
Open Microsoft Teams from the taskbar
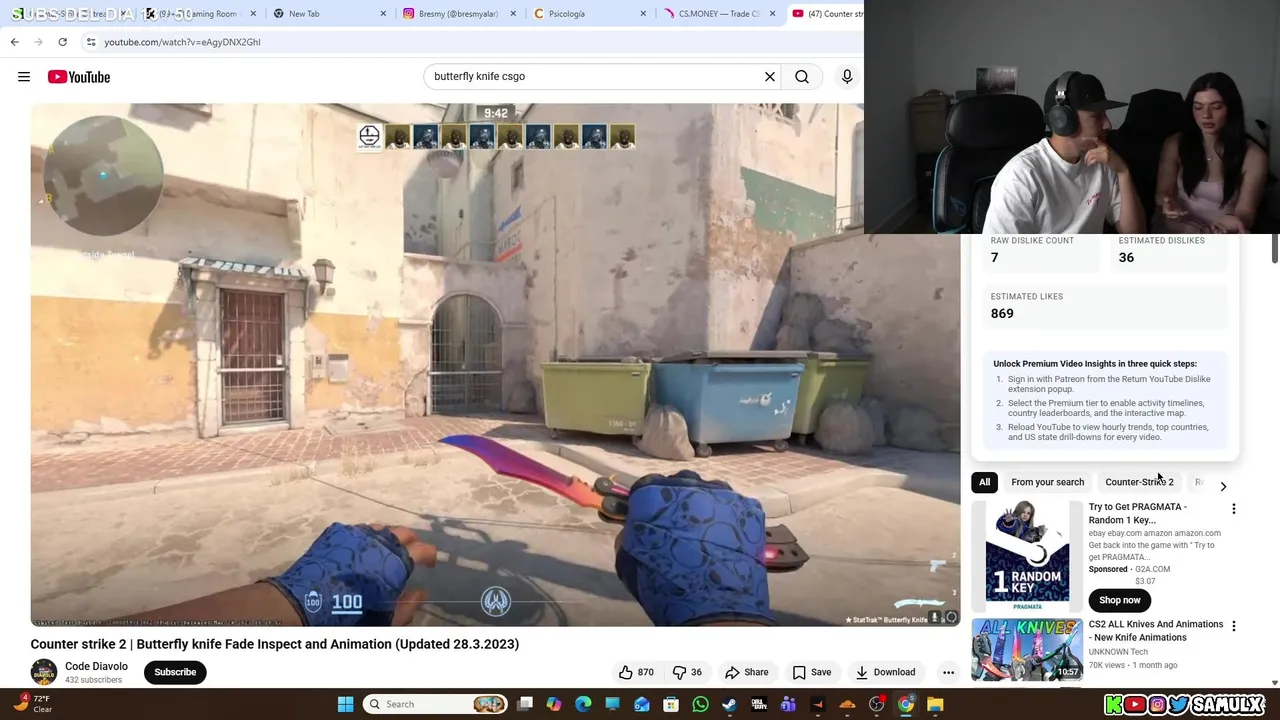click(788, 704)
